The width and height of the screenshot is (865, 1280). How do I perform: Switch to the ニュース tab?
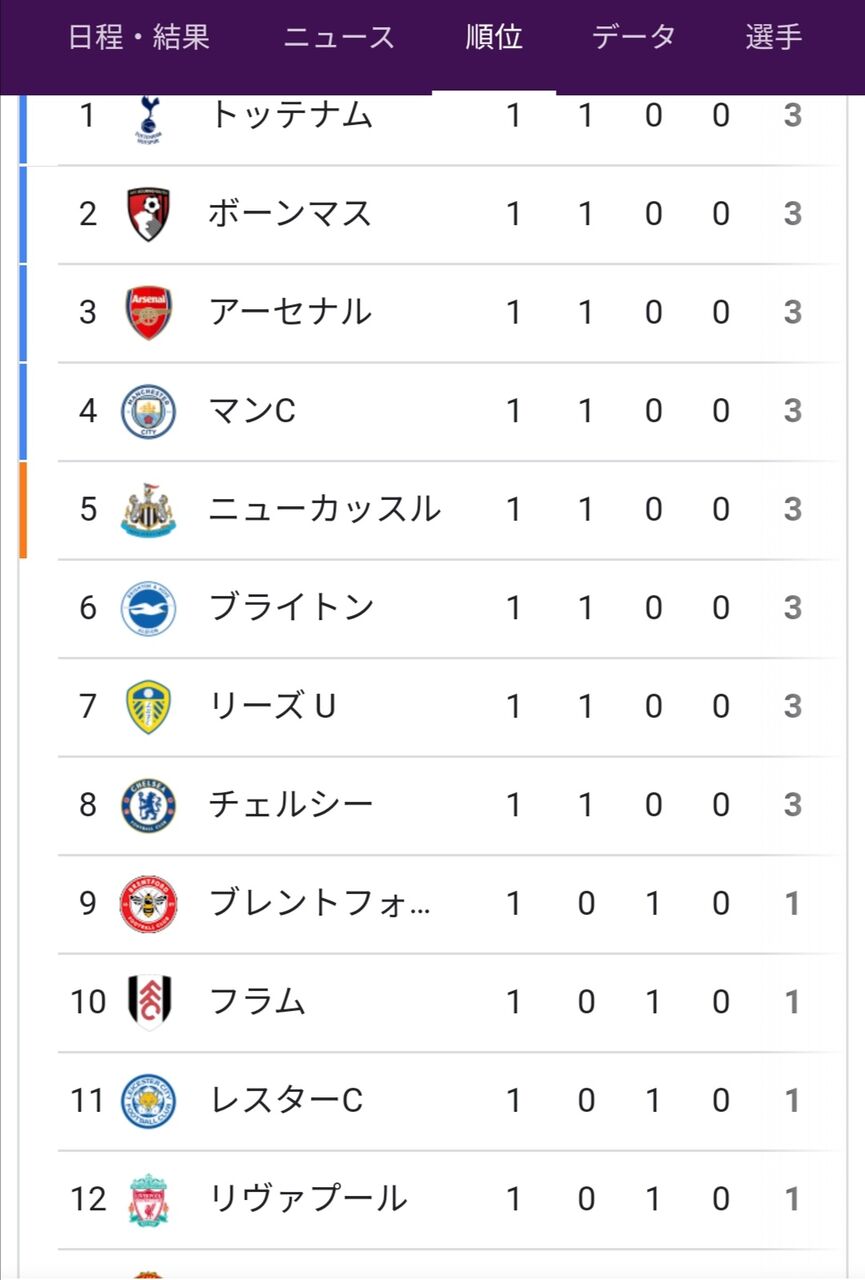[339, 38]
